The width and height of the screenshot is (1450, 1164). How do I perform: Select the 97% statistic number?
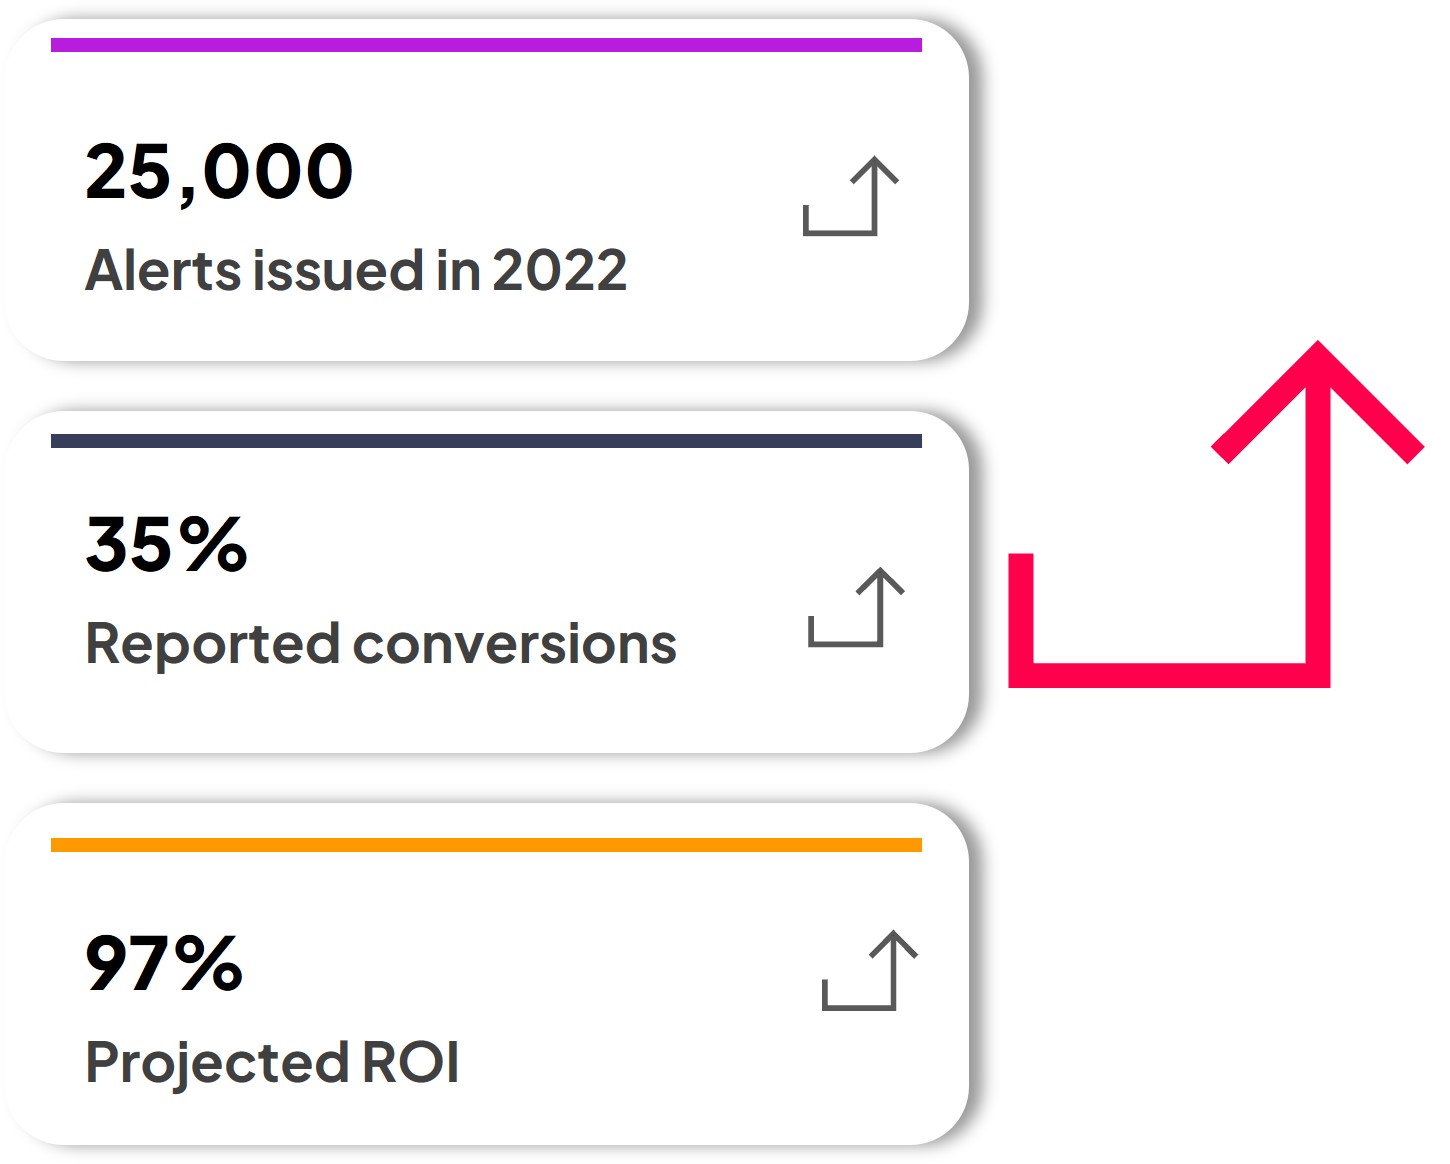coord(164,963)
